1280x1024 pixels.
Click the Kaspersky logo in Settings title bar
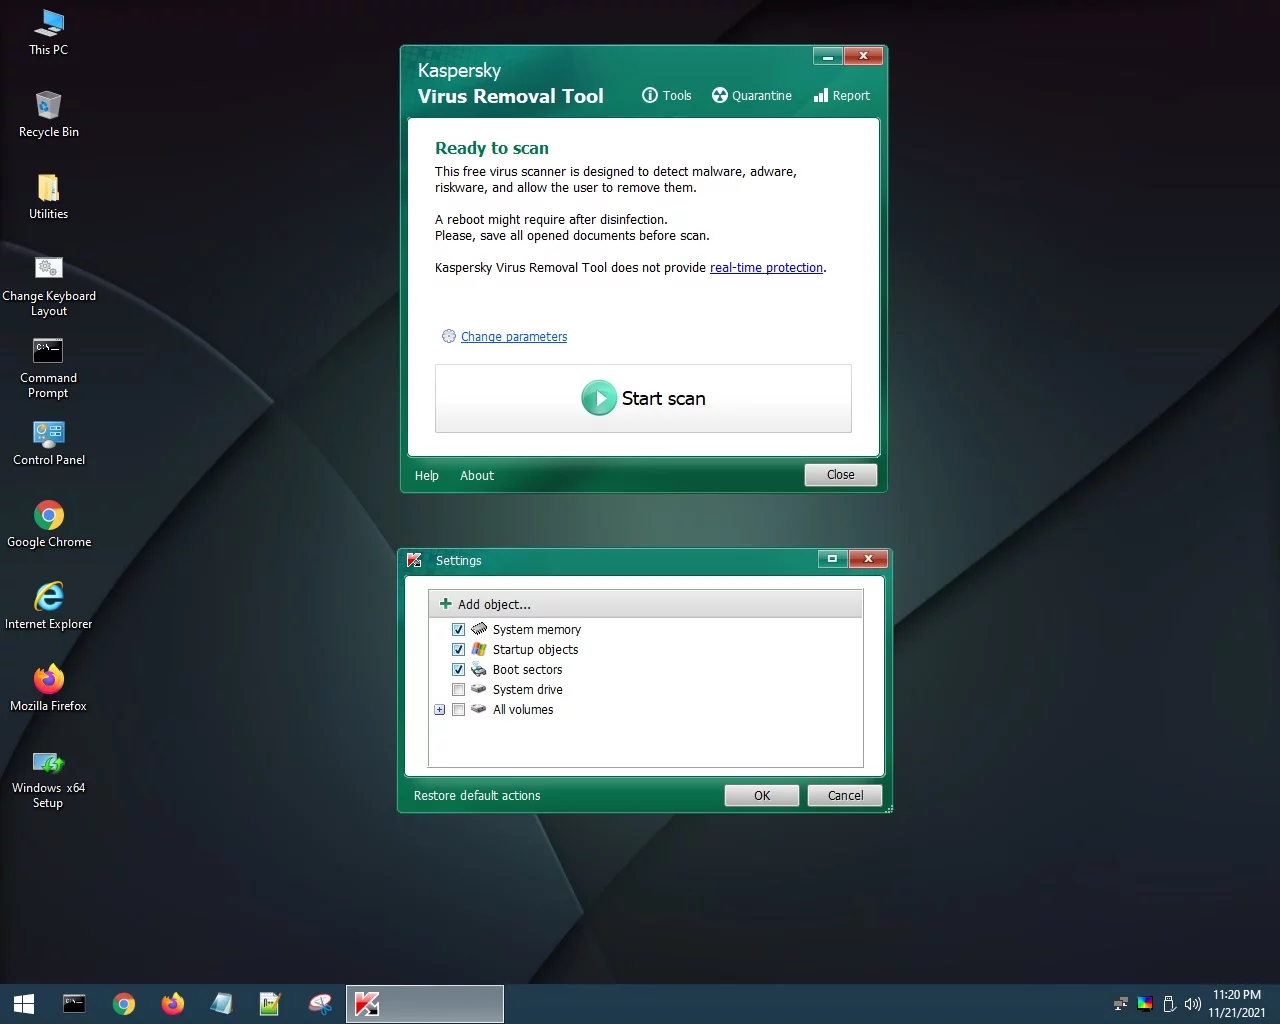click(x=414, y=560)
